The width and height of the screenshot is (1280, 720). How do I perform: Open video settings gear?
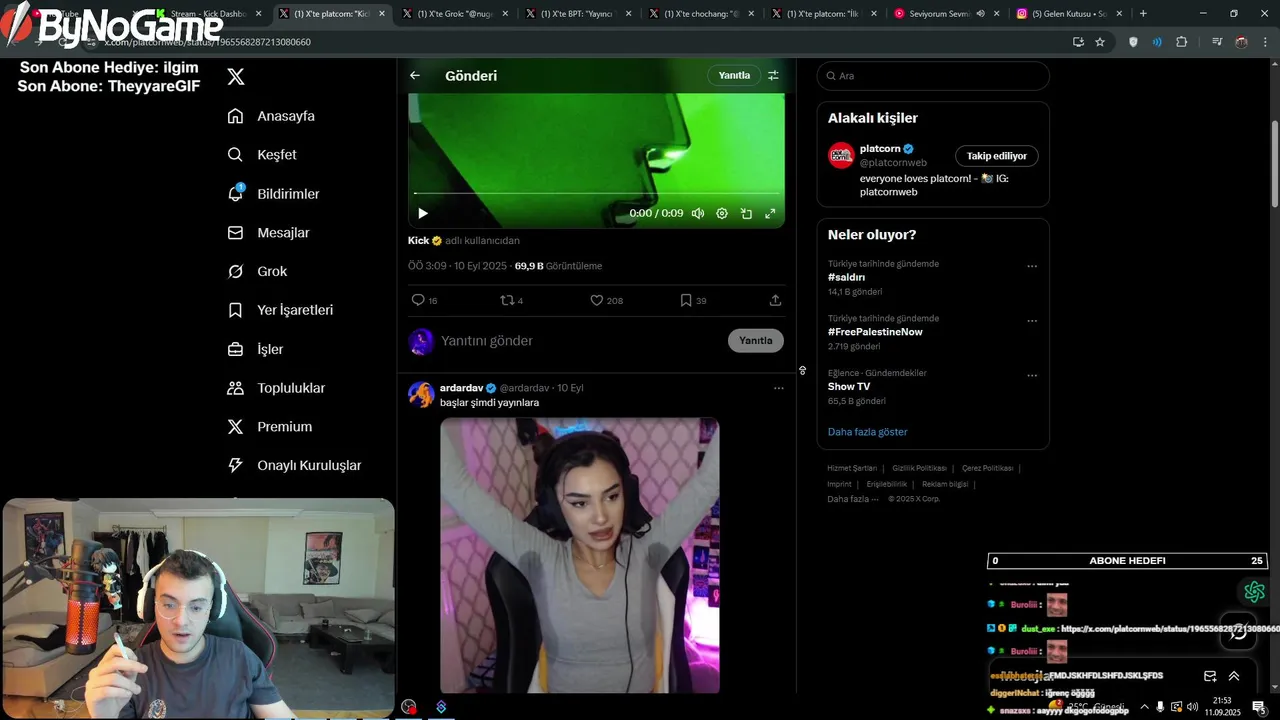point(722,213)
